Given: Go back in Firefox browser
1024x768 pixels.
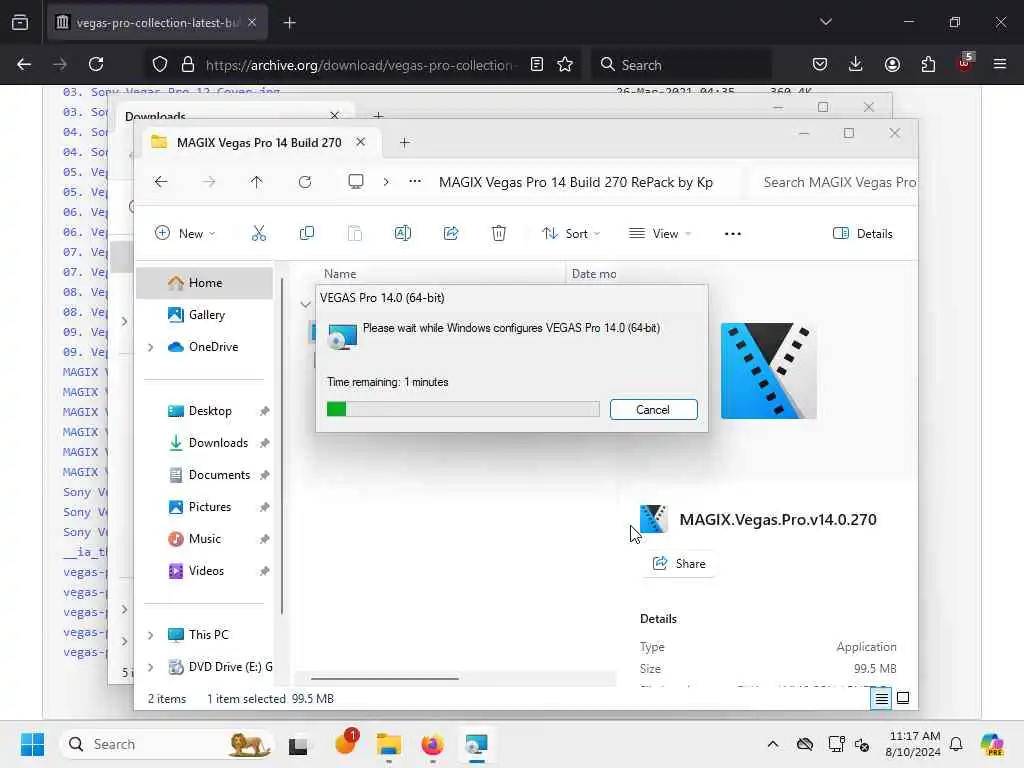Looking at the screenshot, I should pyautogui.click(x=24, y=64).
